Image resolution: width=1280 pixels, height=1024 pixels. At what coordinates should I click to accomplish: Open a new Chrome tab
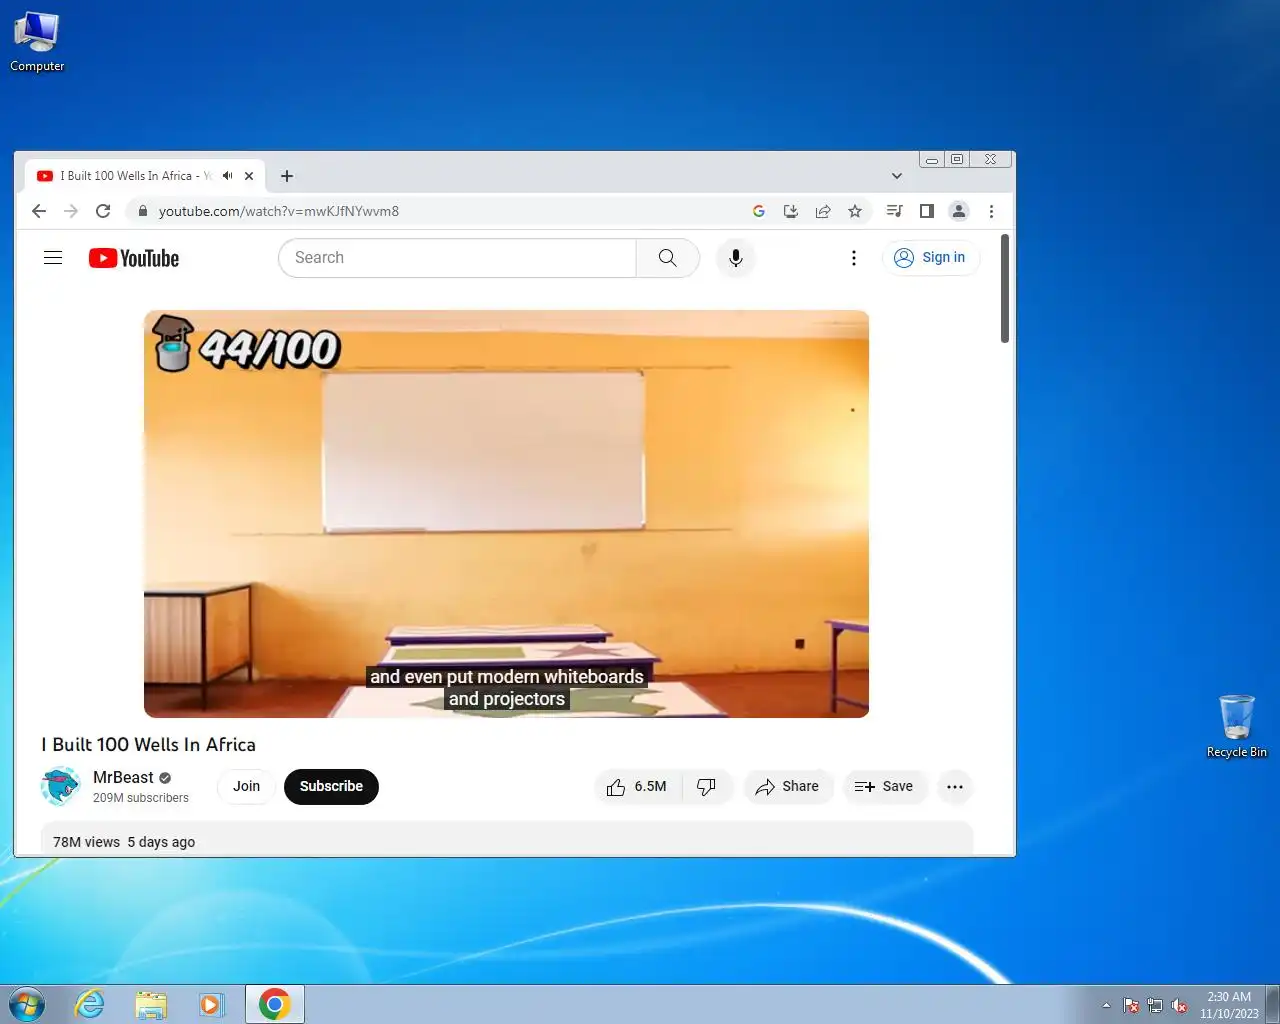287,176
